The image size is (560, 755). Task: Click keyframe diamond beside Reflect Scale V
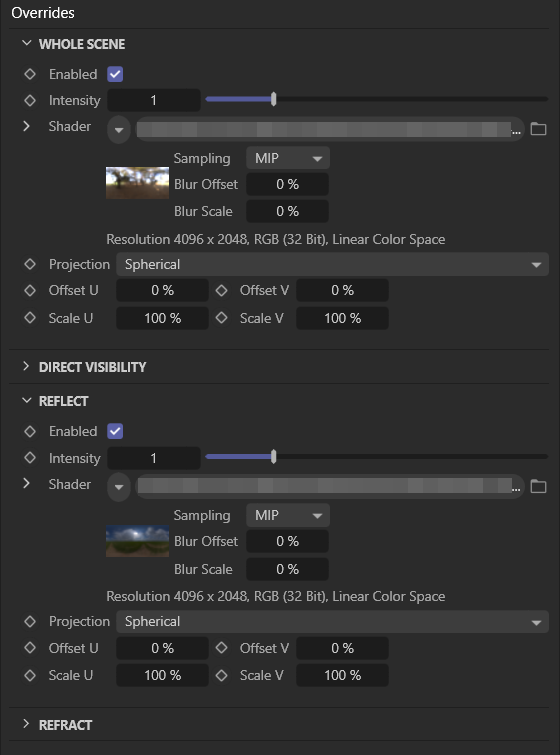coord(221,675)
